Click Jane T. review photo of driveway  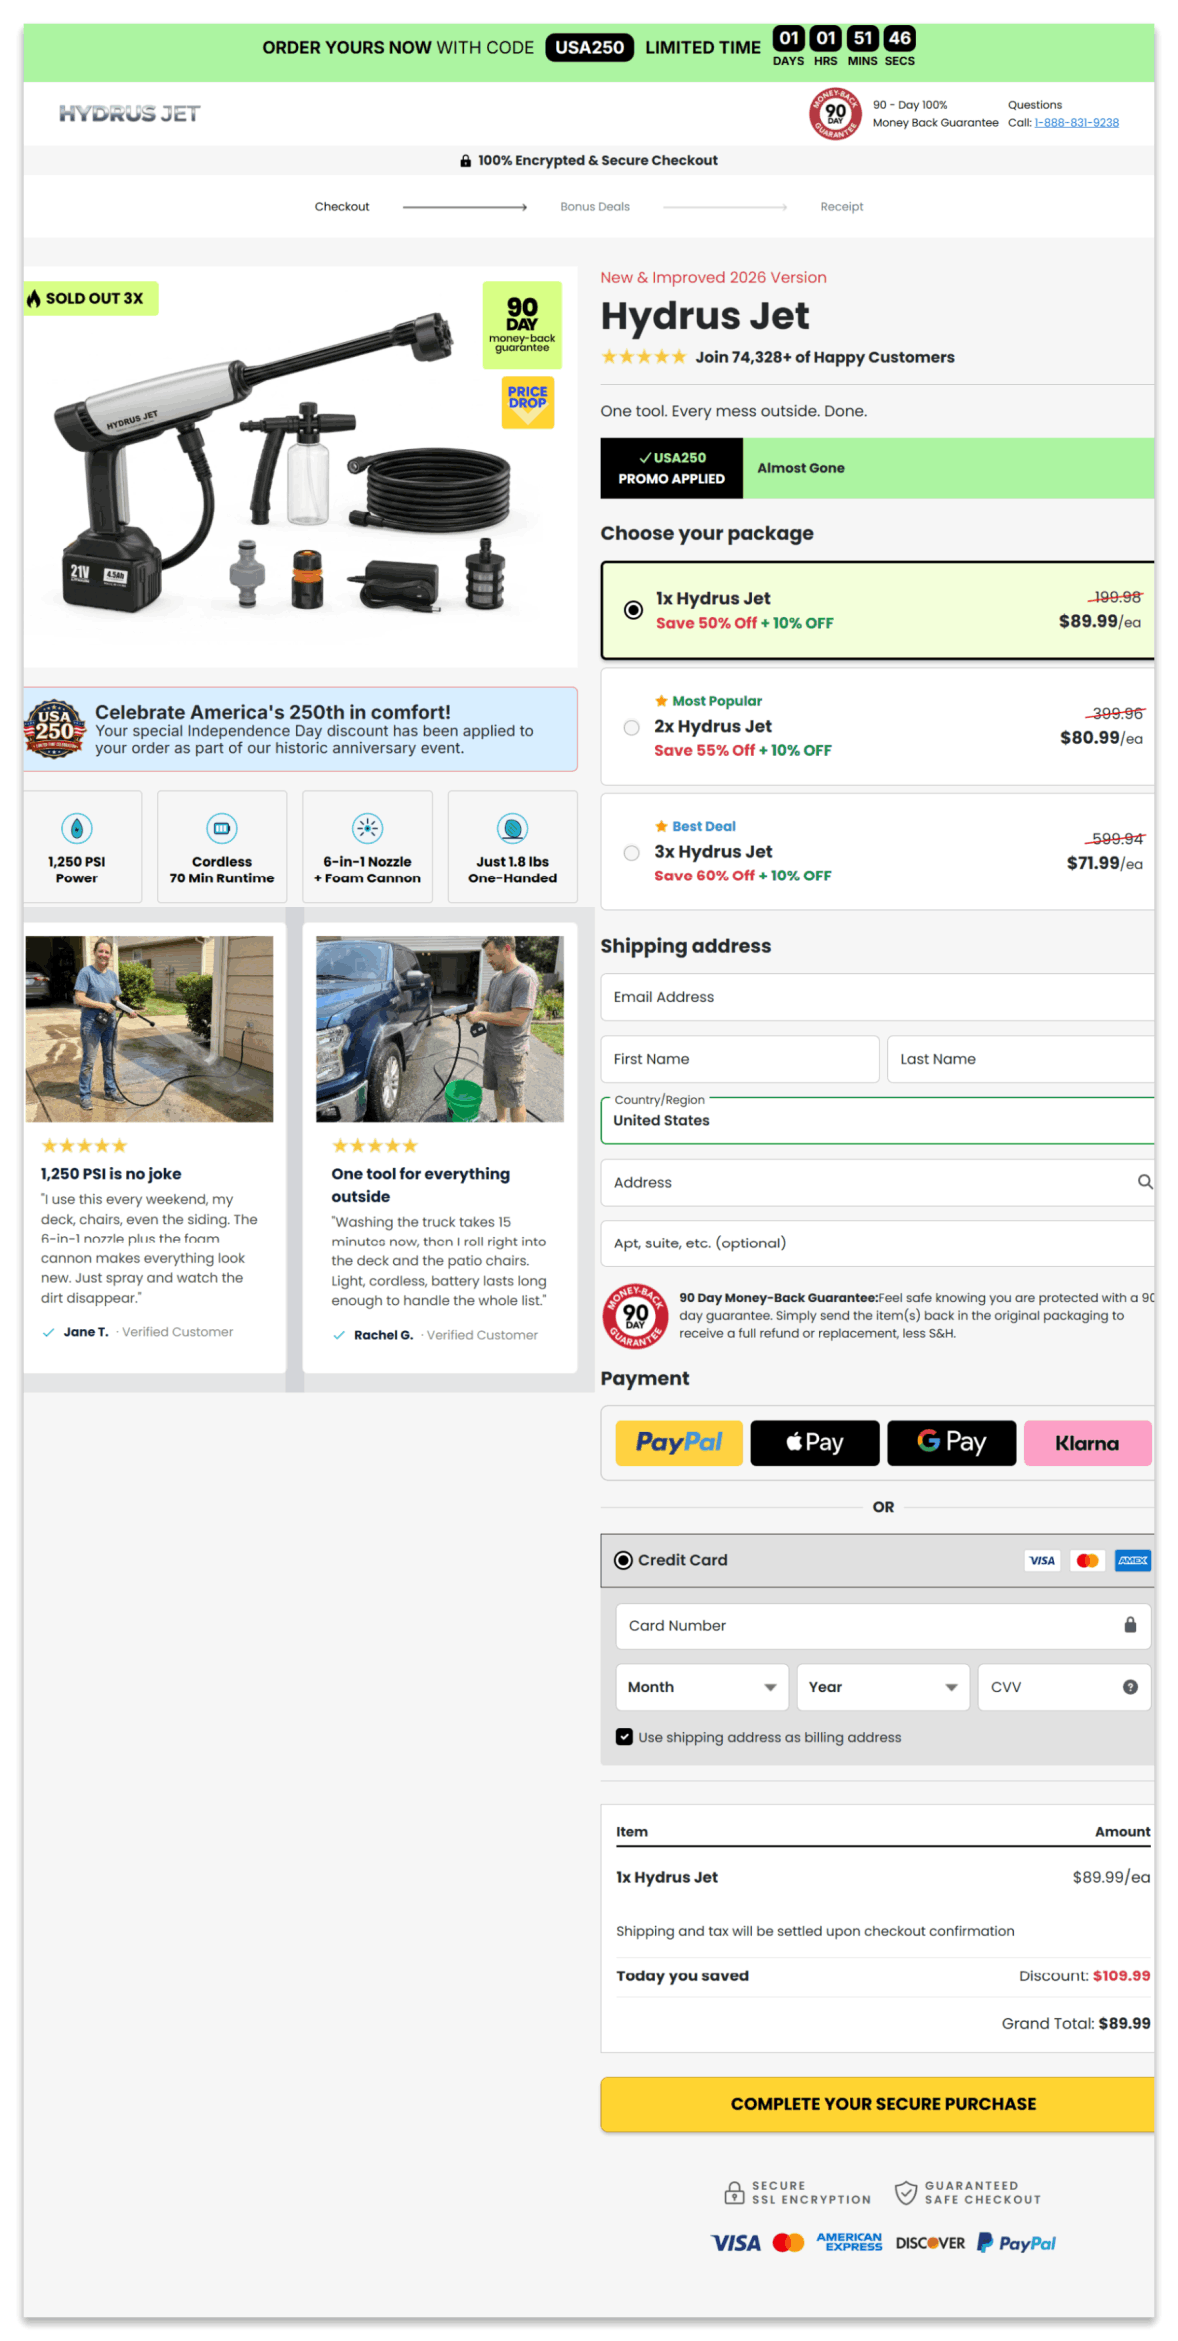149,1029
